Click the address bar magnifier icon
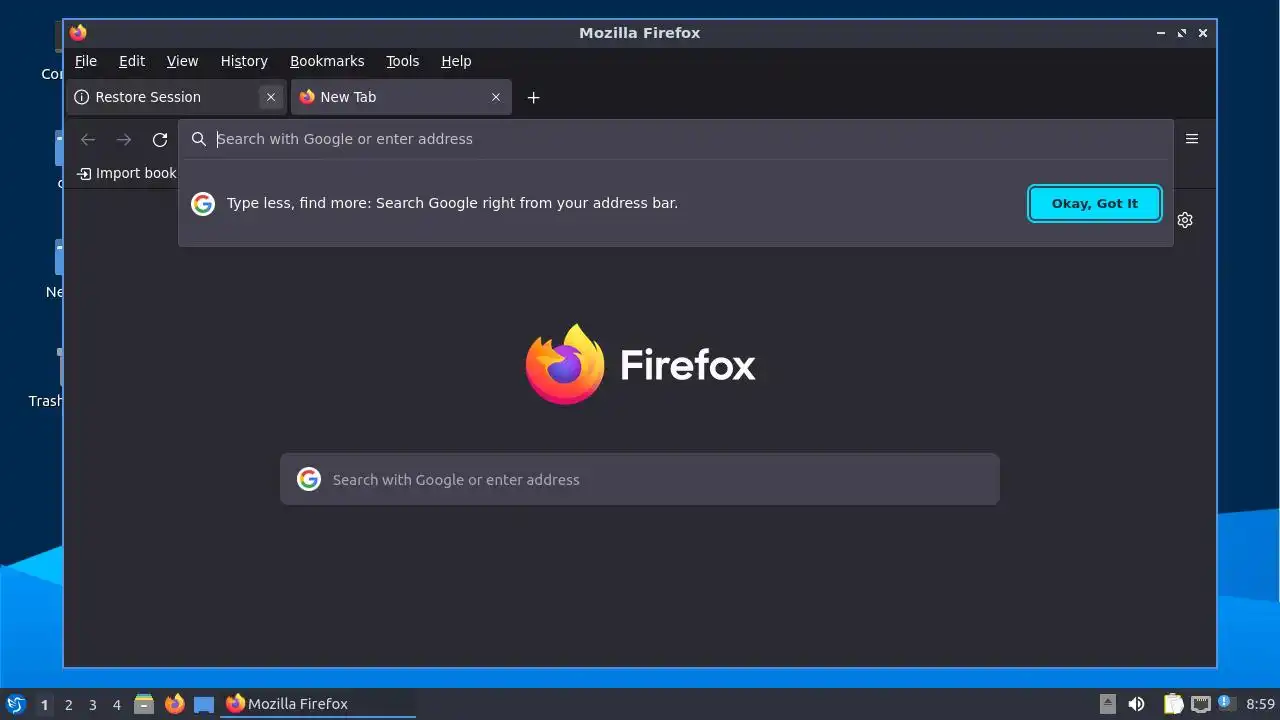This screenshot has height=720, width=1280. [x=199, y=139]
